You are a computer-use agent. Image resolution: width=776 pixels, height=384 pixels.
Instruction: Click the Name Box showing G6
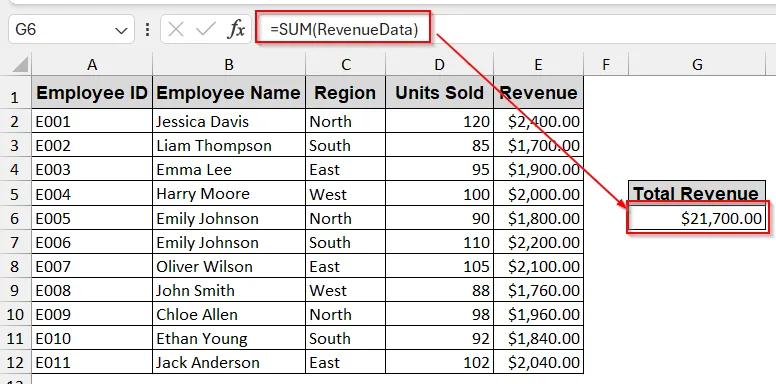coord(71,30)
